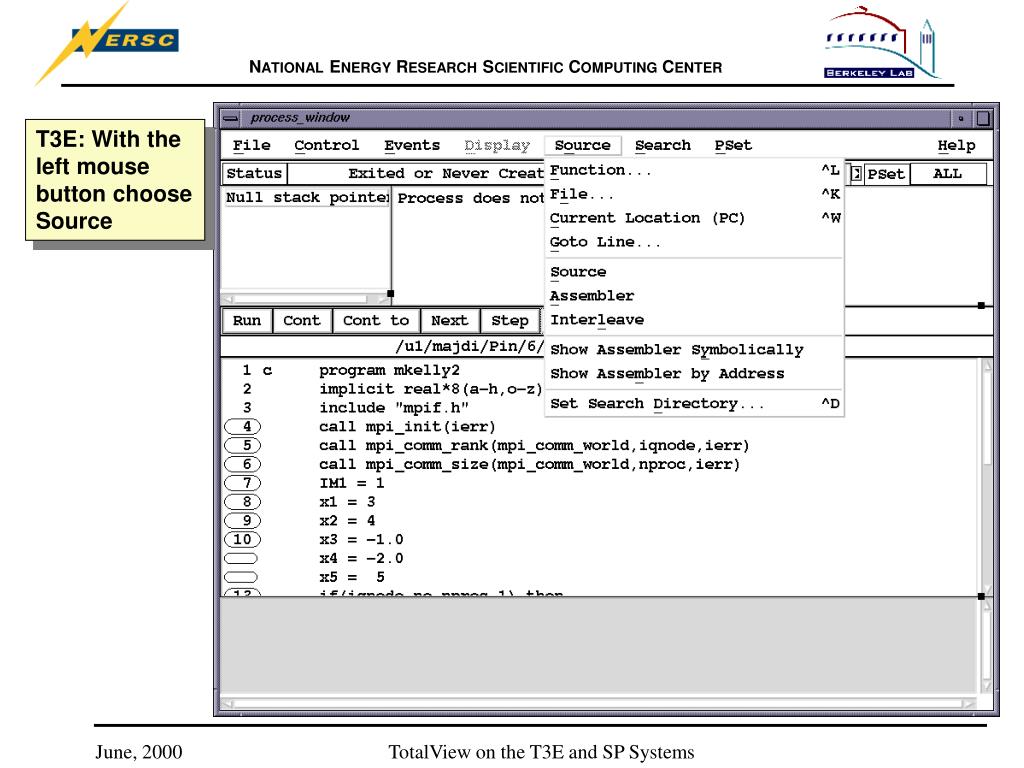1024x768 pixels.
Task: Click the Cont to button
Action: pos(376,321)
